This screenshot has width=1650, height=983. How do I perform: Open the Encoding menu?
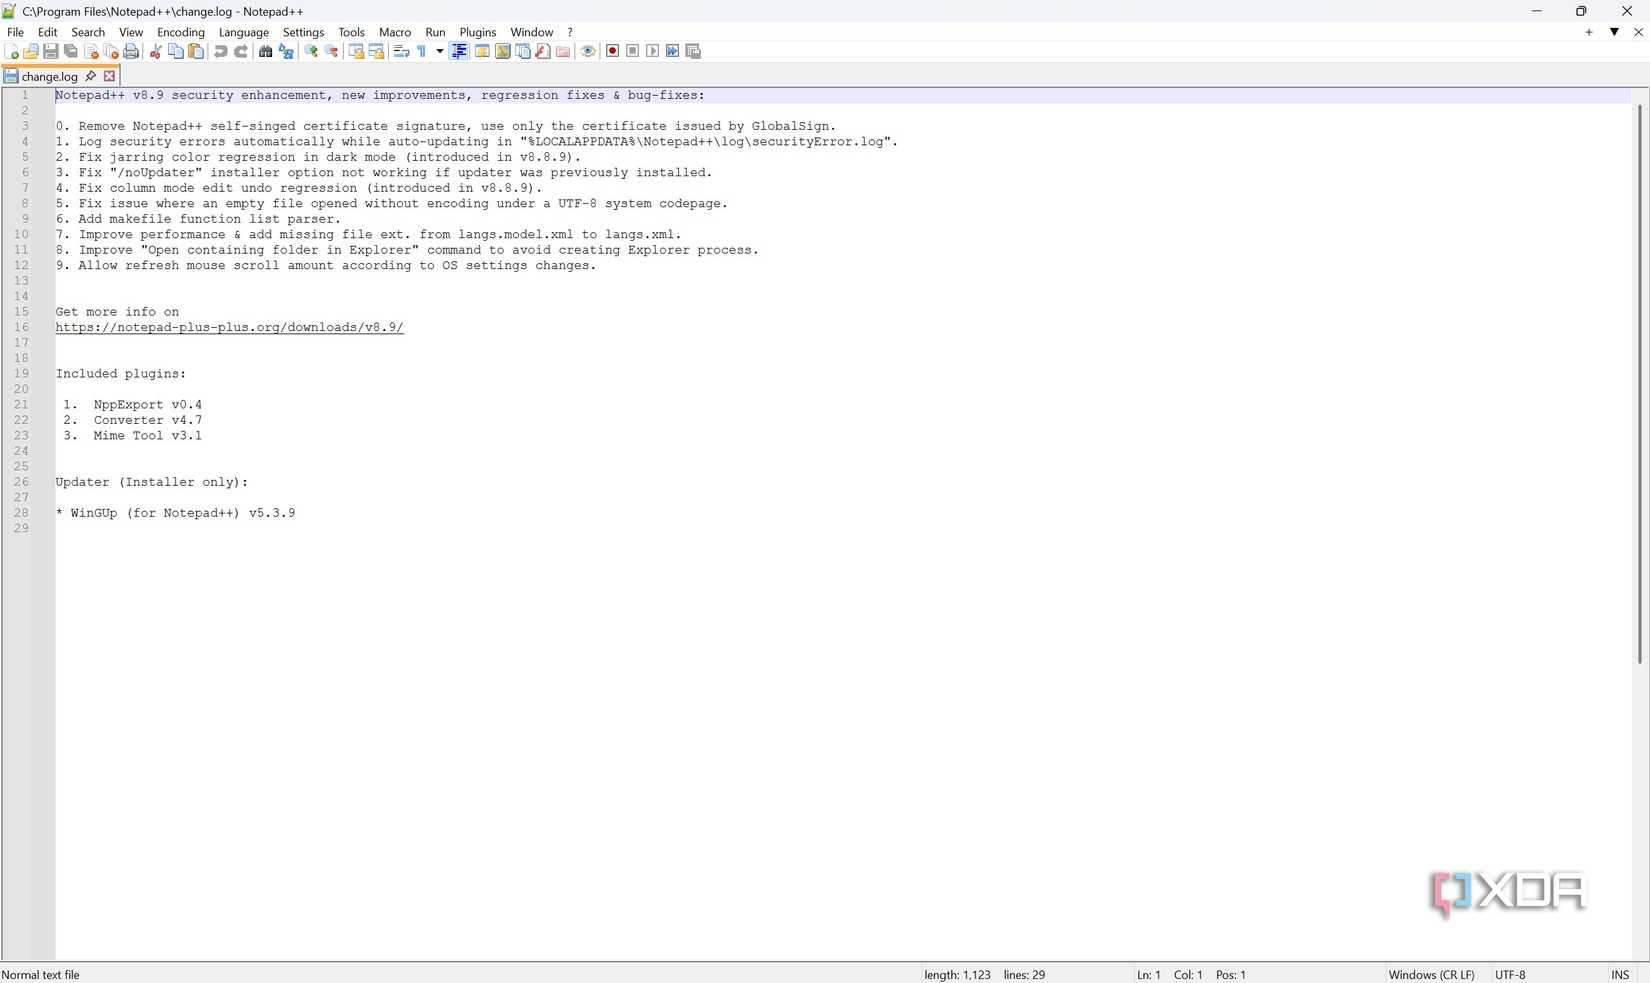tap(181, 32)
